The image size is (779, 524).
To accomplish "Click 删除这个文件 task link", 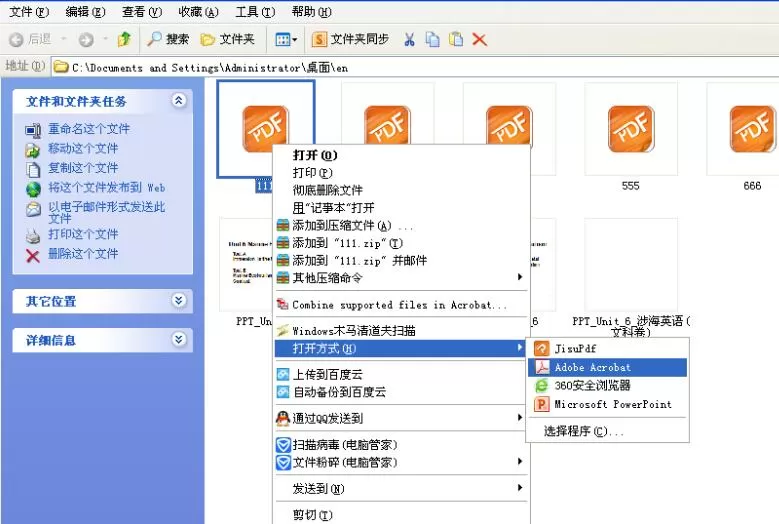I will 83,254.
